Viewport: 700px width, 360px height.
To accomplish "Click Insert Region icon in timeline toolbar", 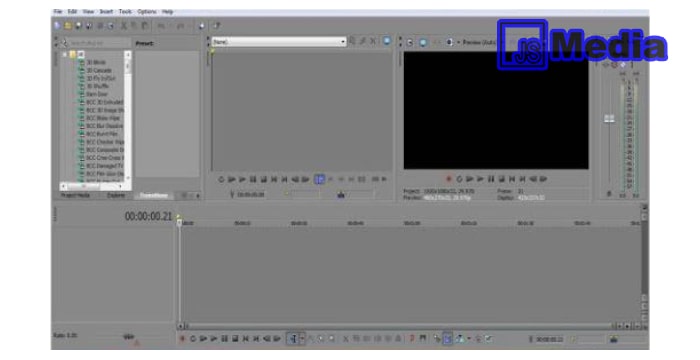I will (x=422, y=339).
